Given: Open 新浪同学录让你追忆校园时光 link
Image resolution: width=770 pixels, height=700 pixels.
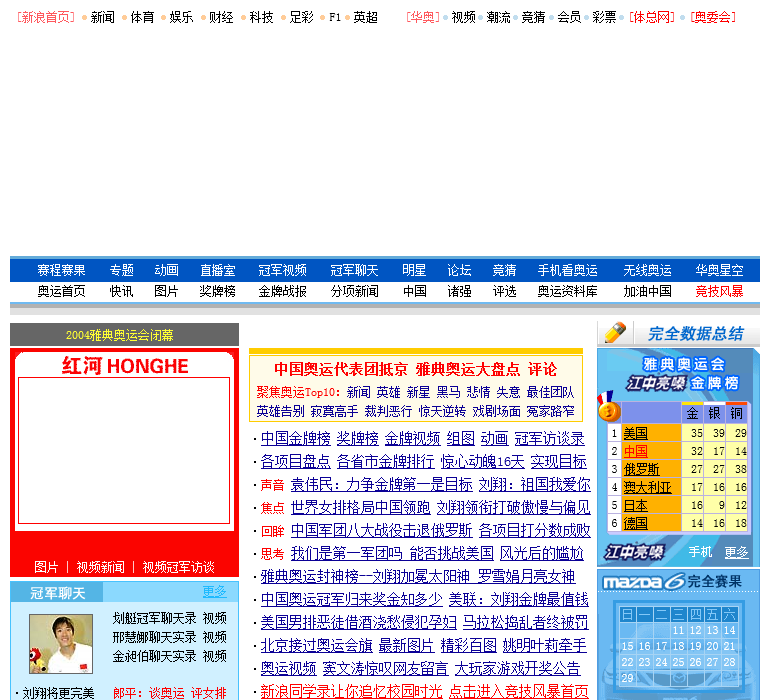Looking at the screenshot, I should (351, 692).
